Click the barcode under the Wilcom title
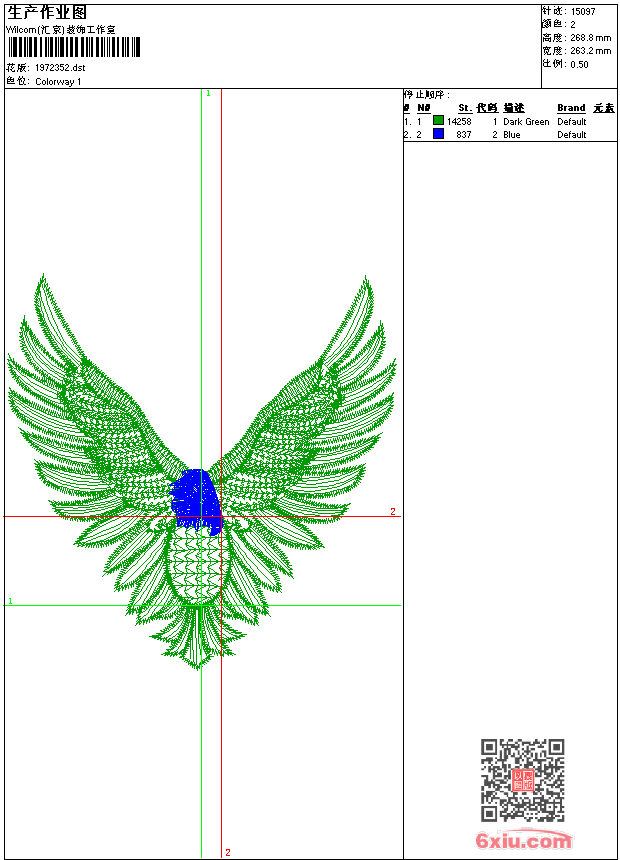 click(x=74, y=47)
